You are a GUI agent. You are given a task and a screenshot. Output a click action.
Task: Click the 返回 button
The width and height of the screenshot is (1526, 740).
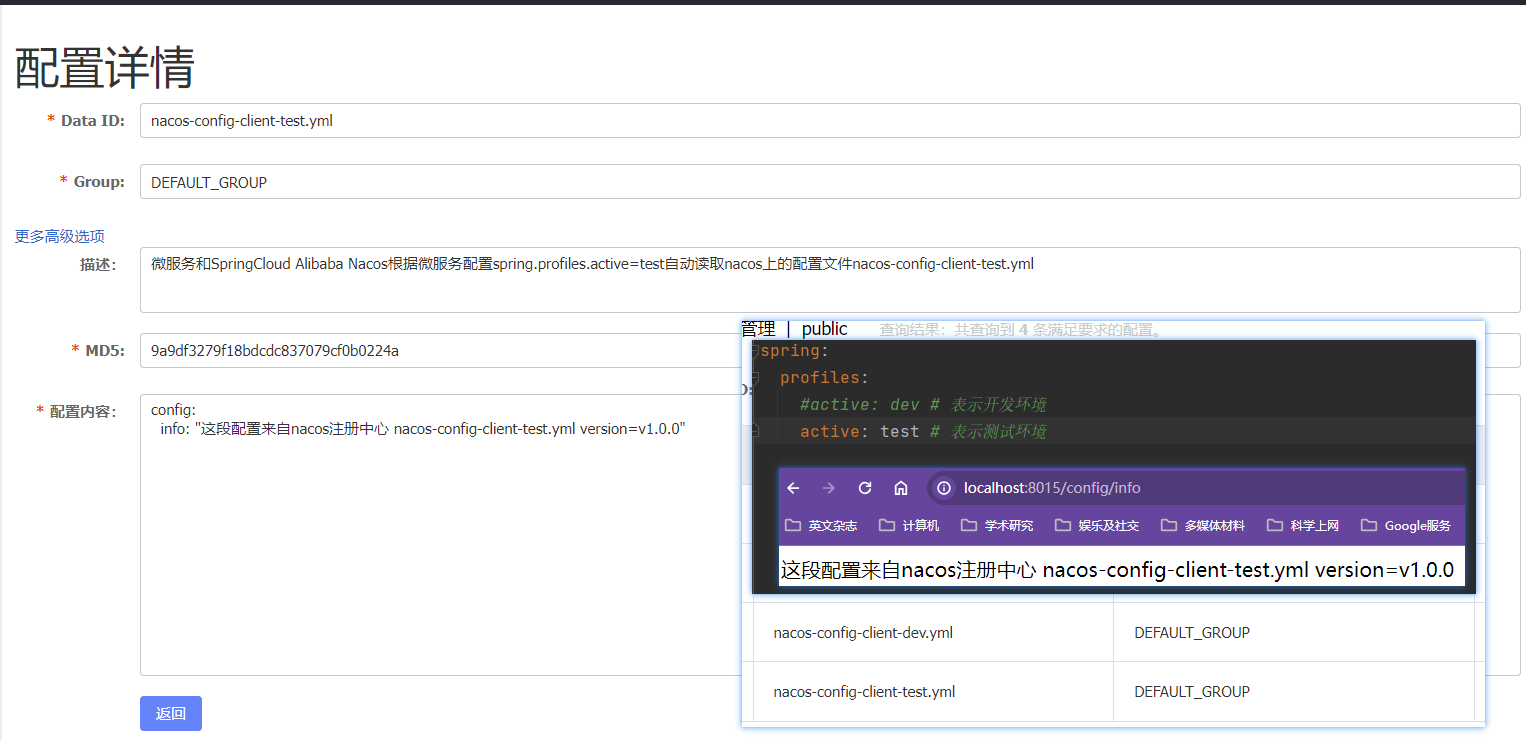171,714
